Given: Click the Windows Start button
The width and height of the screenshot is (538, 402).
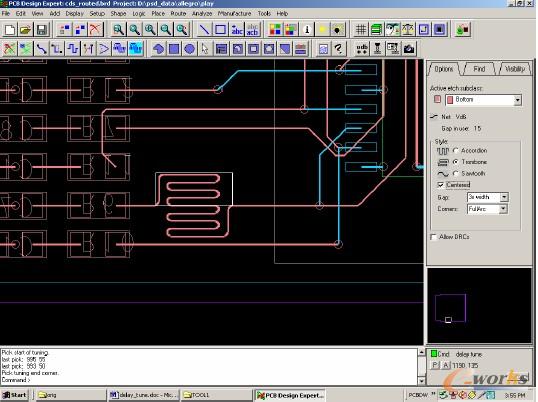Looking at the screenshot, I should 14,395.
